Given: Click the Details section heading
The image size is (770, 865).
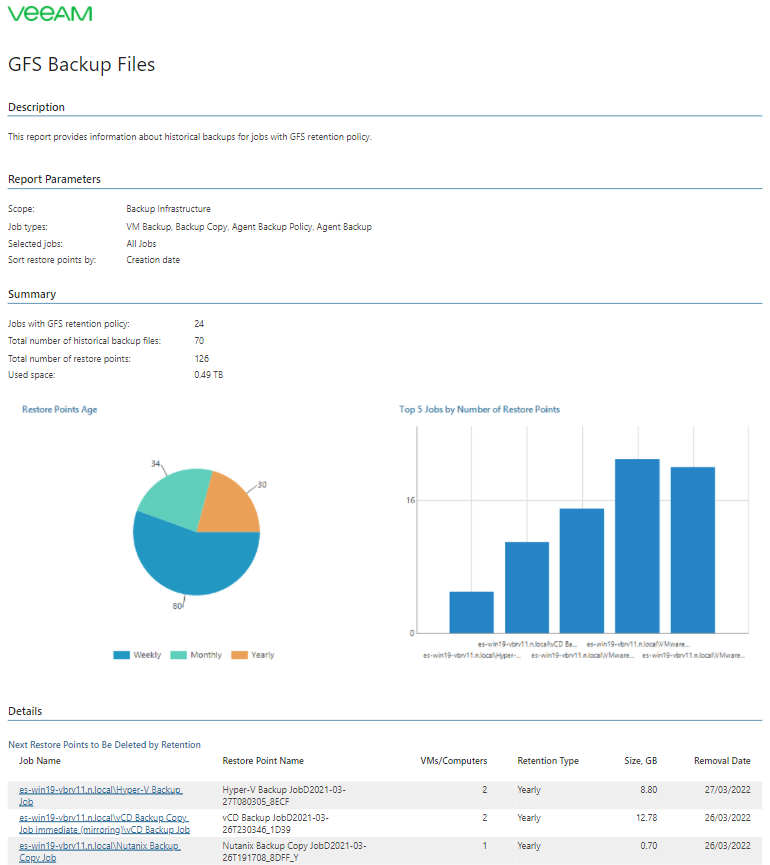Looking at the screenshot, I should [x=25, y=711].
